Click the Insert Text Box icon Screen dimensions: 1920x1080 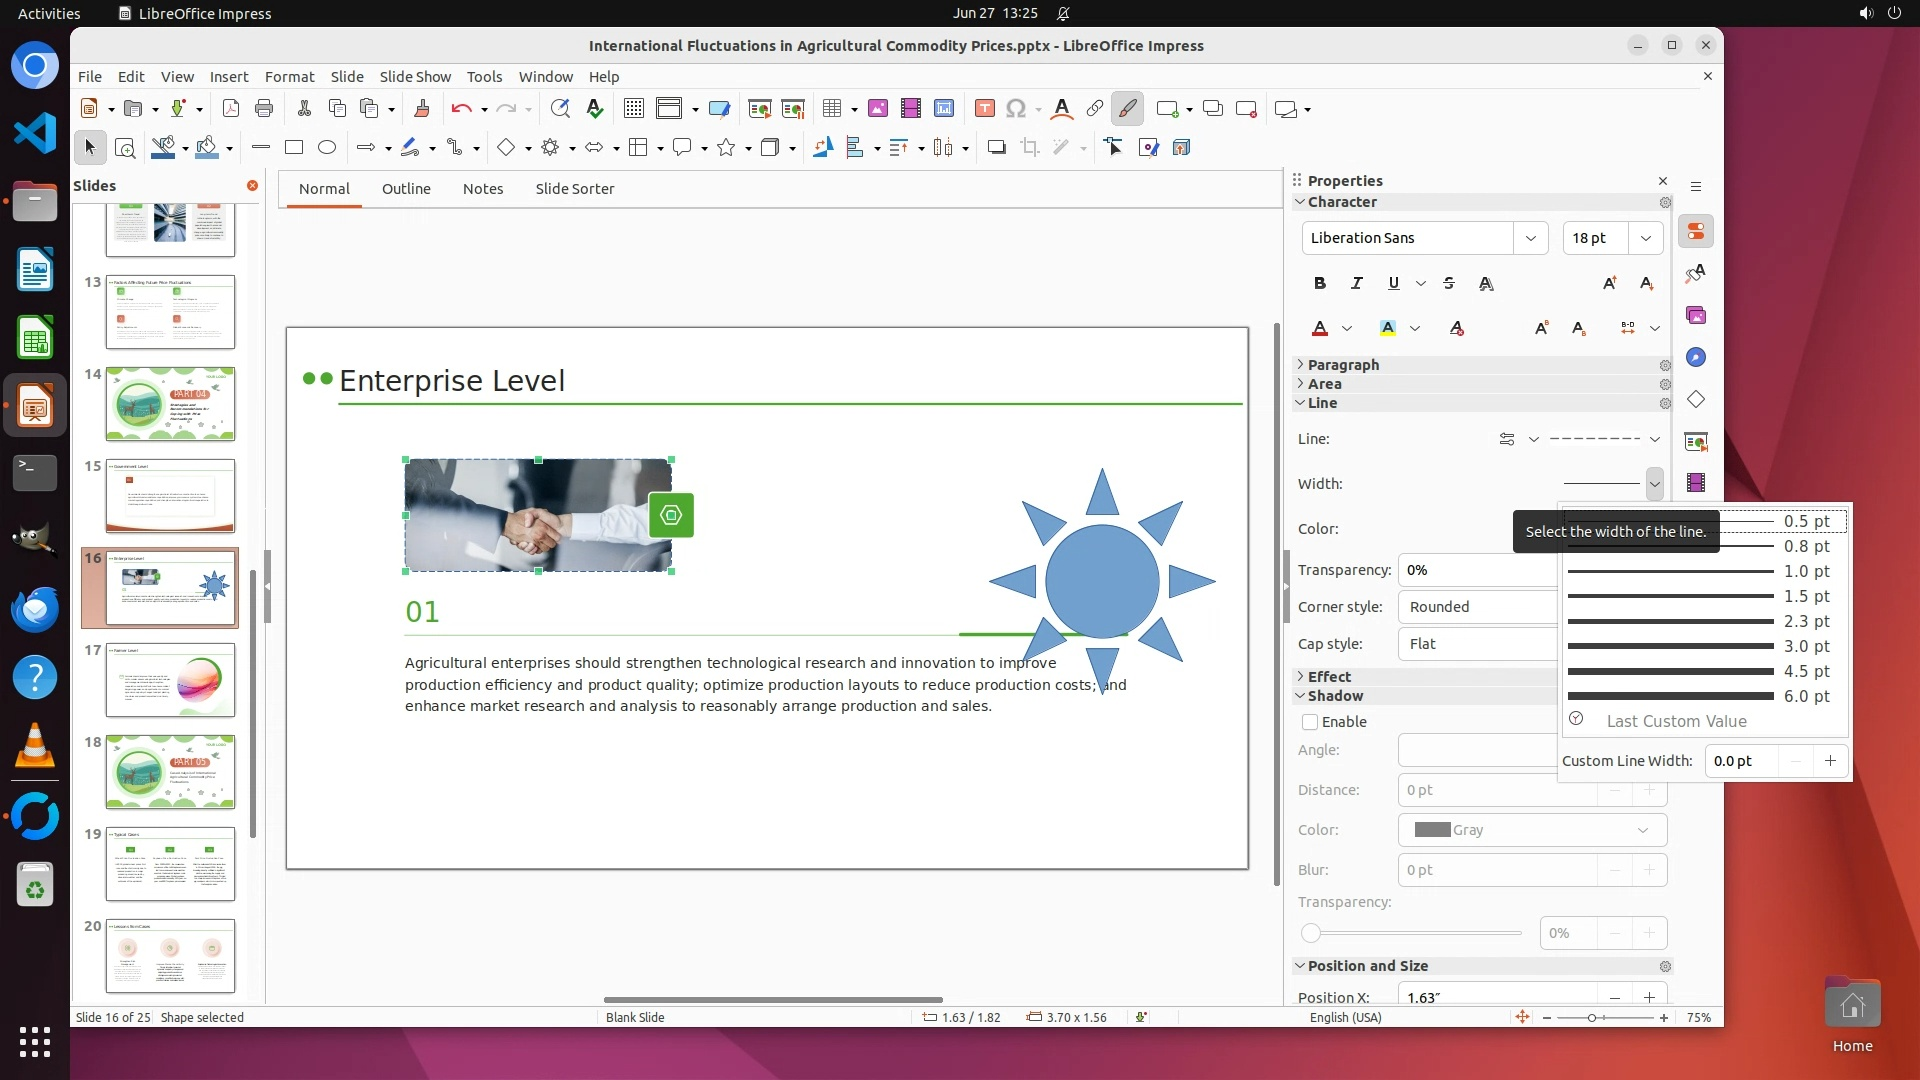(x=984, y=109)
